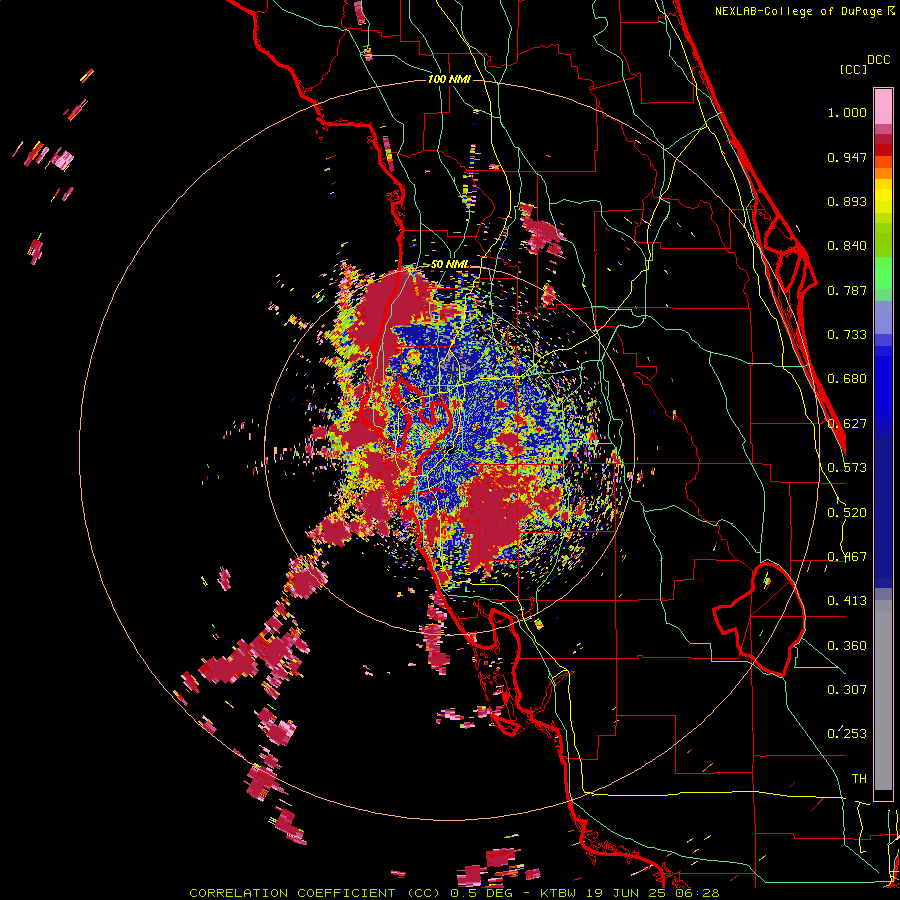
Task: Click the 0.413 color scale value
Action: 847,601
